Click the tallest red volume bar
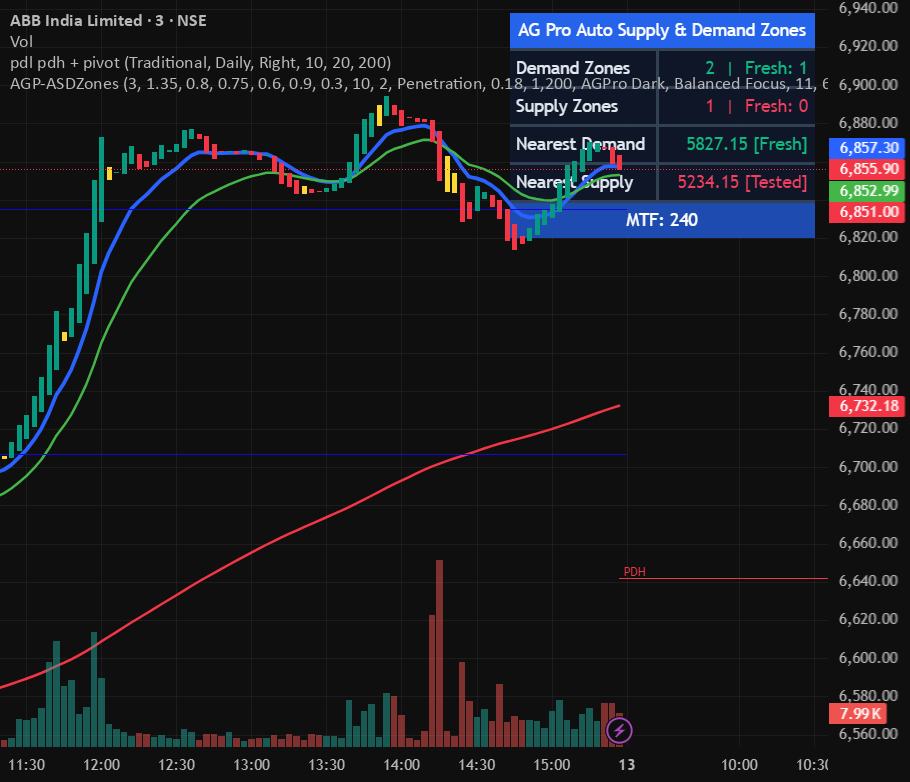Viewport: 910px width, 782px height. click(x=439, y=653)
